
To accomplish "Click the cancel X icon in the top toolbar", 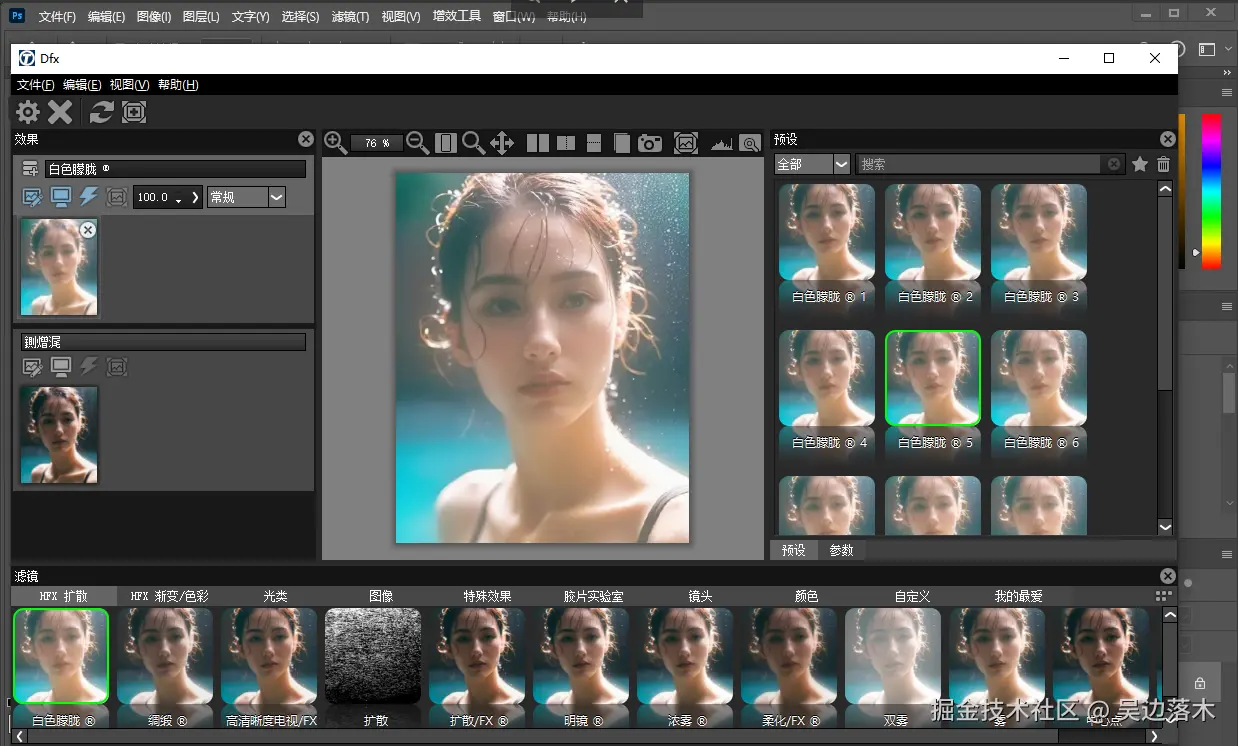I will [61, 112].
